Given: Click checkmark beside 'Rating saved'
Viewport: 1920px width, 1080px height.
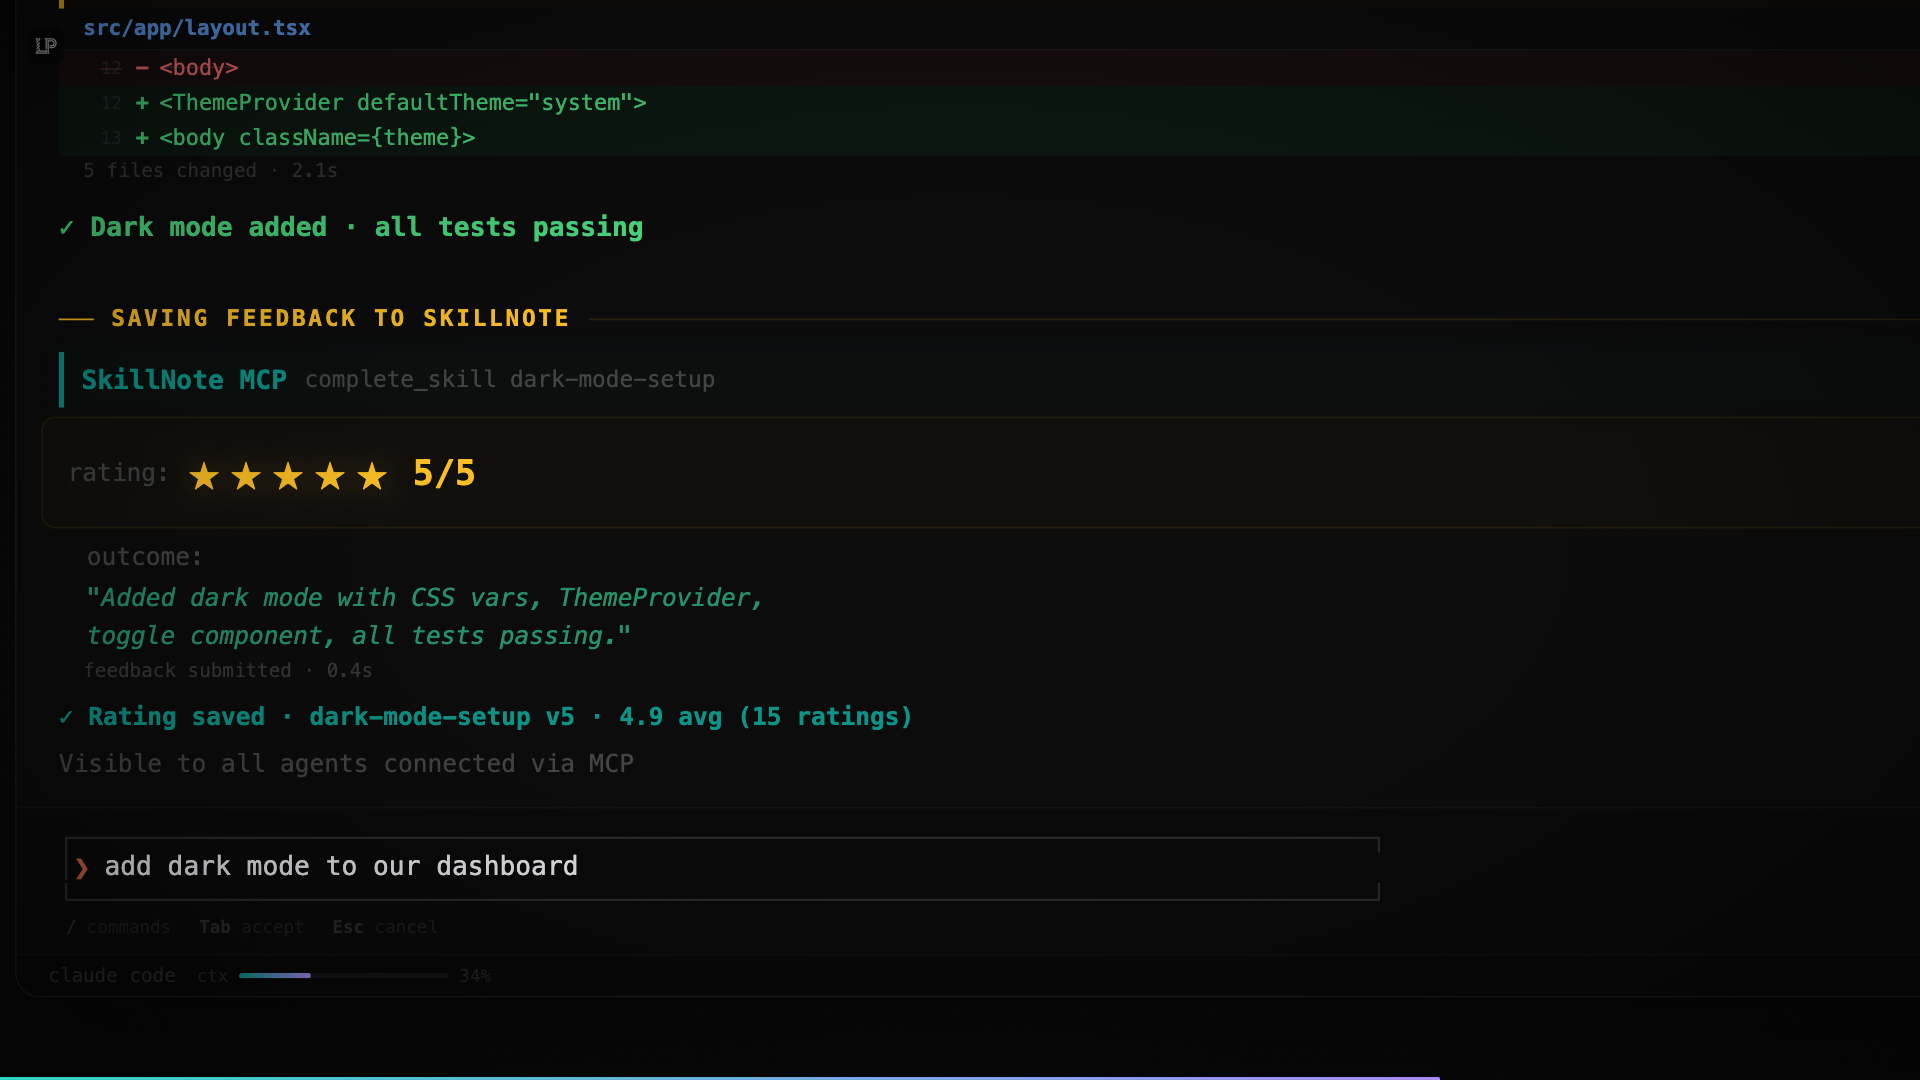Looking at the screenshot, I should 66,717.
